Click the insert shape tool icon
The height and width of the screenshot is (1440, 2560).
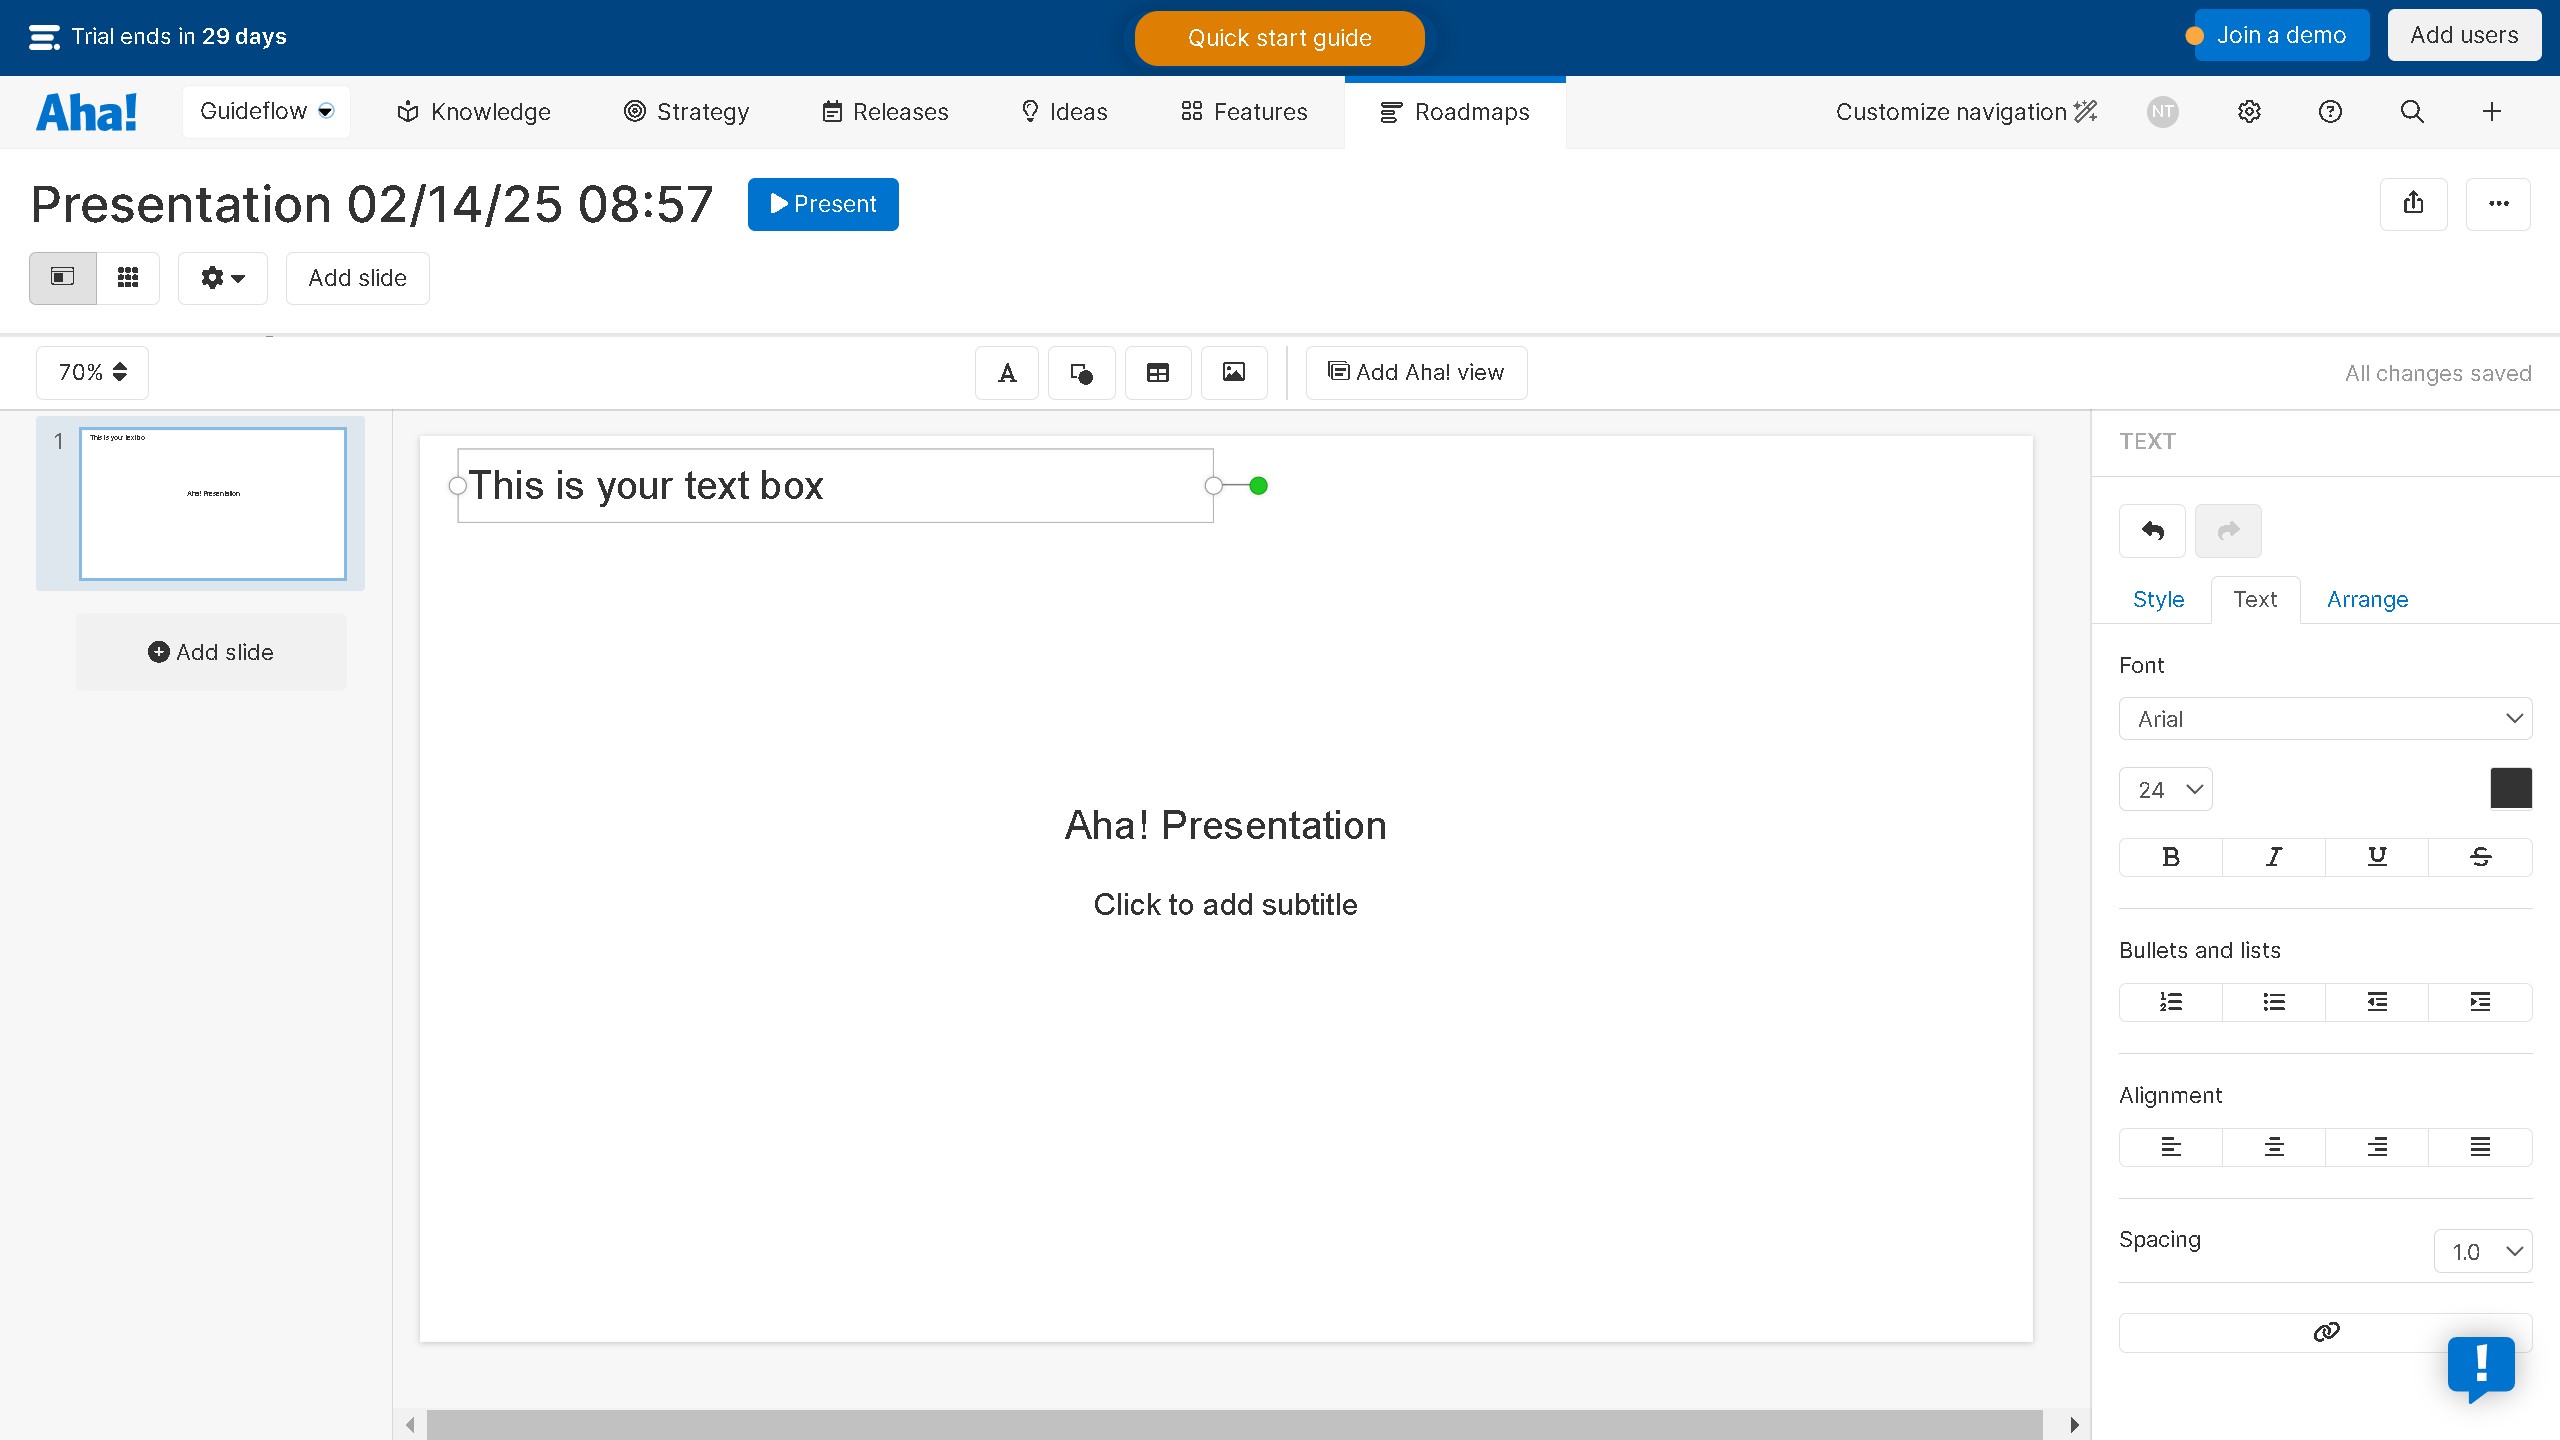click(x=1081, y=373)
